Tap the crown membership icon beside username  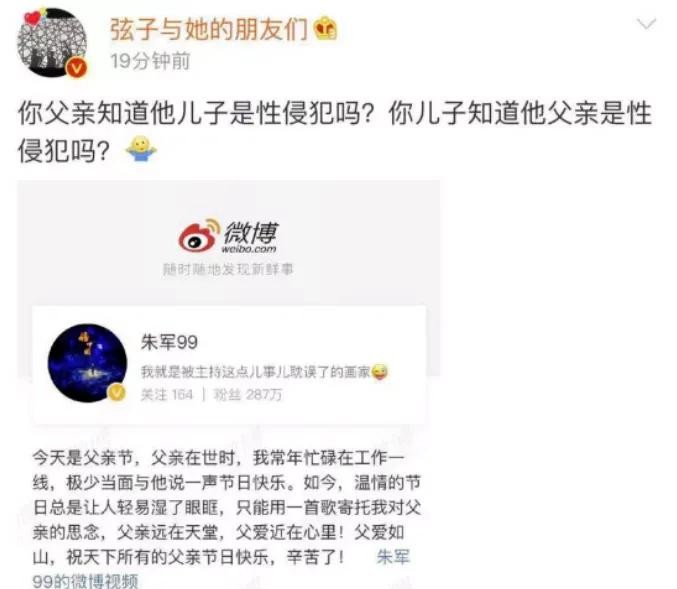coord(325,29)
